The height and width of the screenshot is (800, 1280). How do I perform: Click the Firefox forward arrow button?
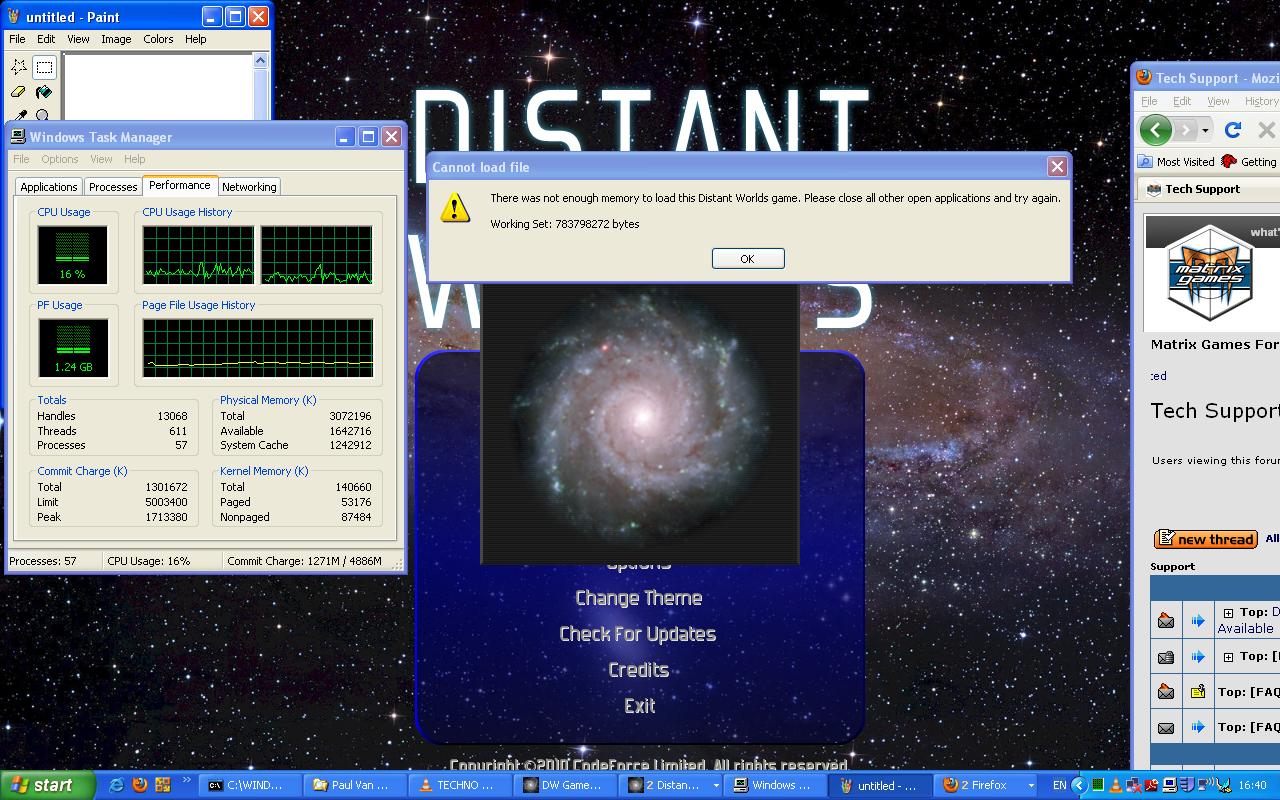(x=1185, y=130)
